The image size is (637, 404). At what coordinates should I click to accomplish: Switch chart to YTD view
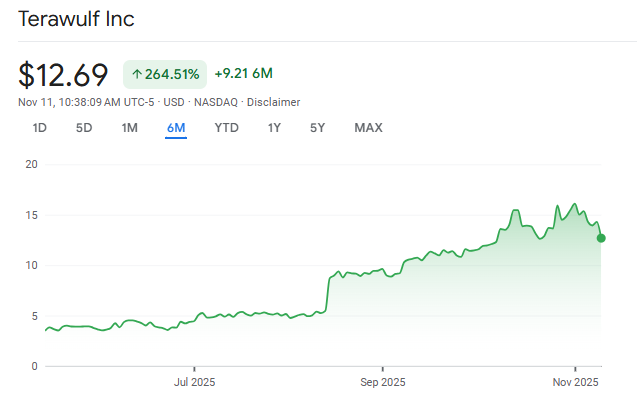click(x=226, y=127)
